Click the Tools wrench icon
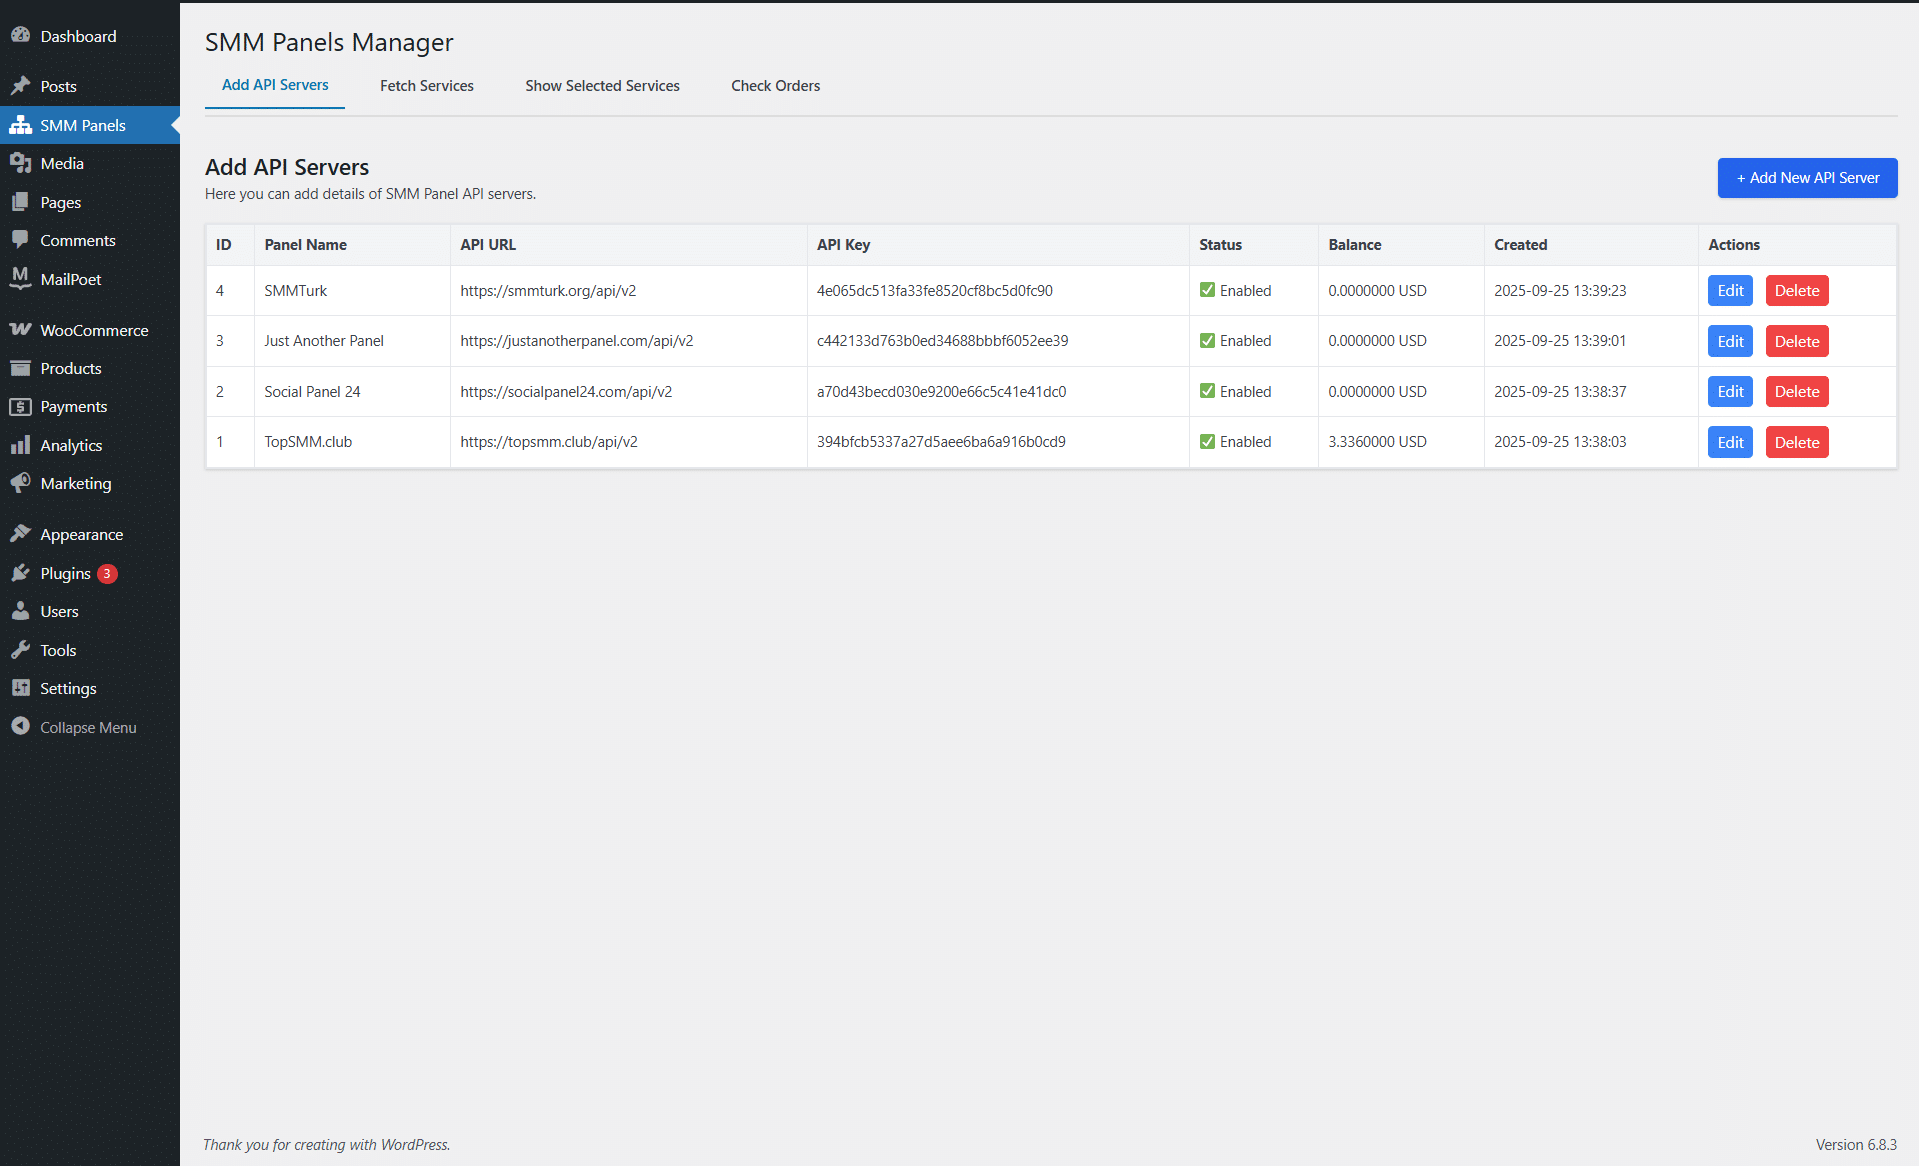1919x1166 pixels. [x=20, y=650]
